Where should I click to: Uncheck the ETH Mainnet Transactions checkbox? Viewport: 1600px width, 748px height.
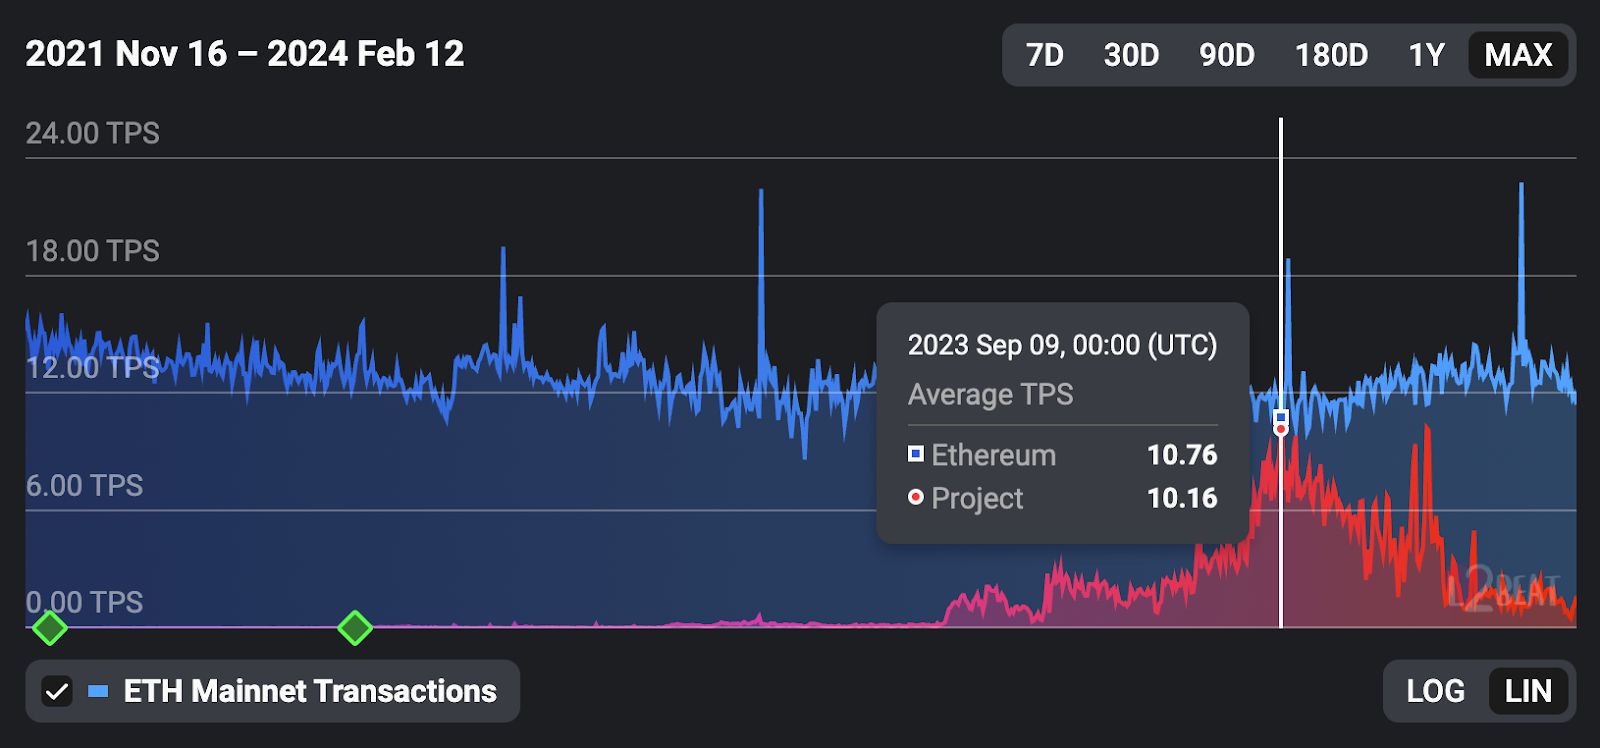57,691
